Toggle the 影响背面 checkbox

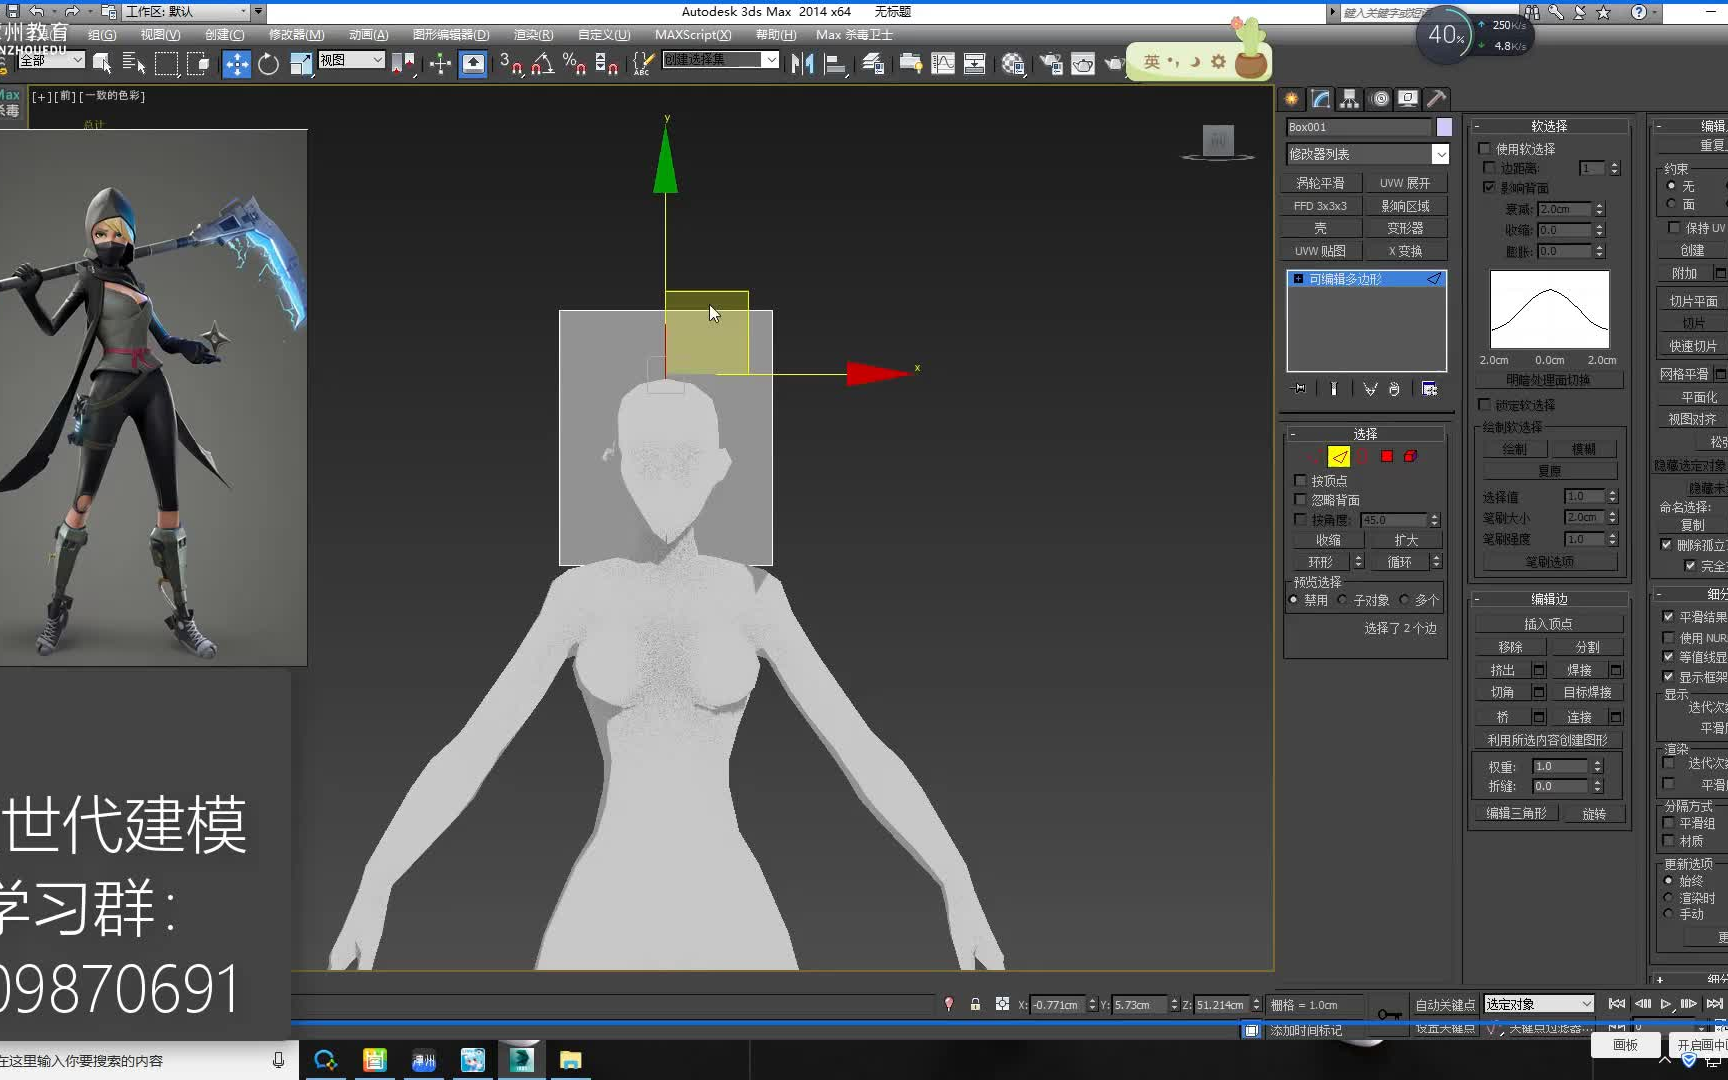[1489, 187]
